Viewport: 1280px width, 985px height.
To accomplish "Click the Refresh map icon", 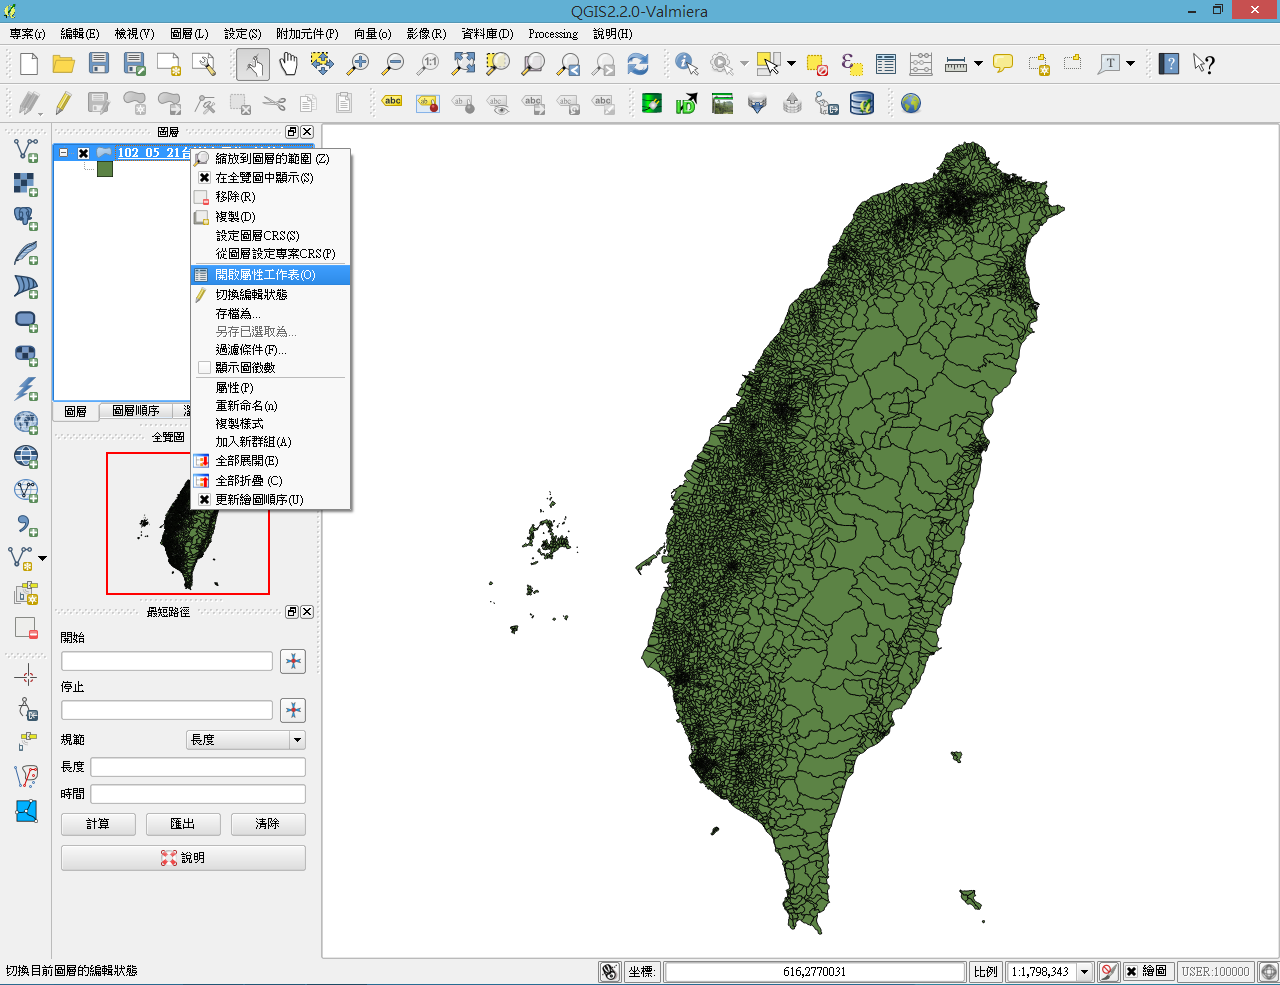I will [x=638, y=64].
